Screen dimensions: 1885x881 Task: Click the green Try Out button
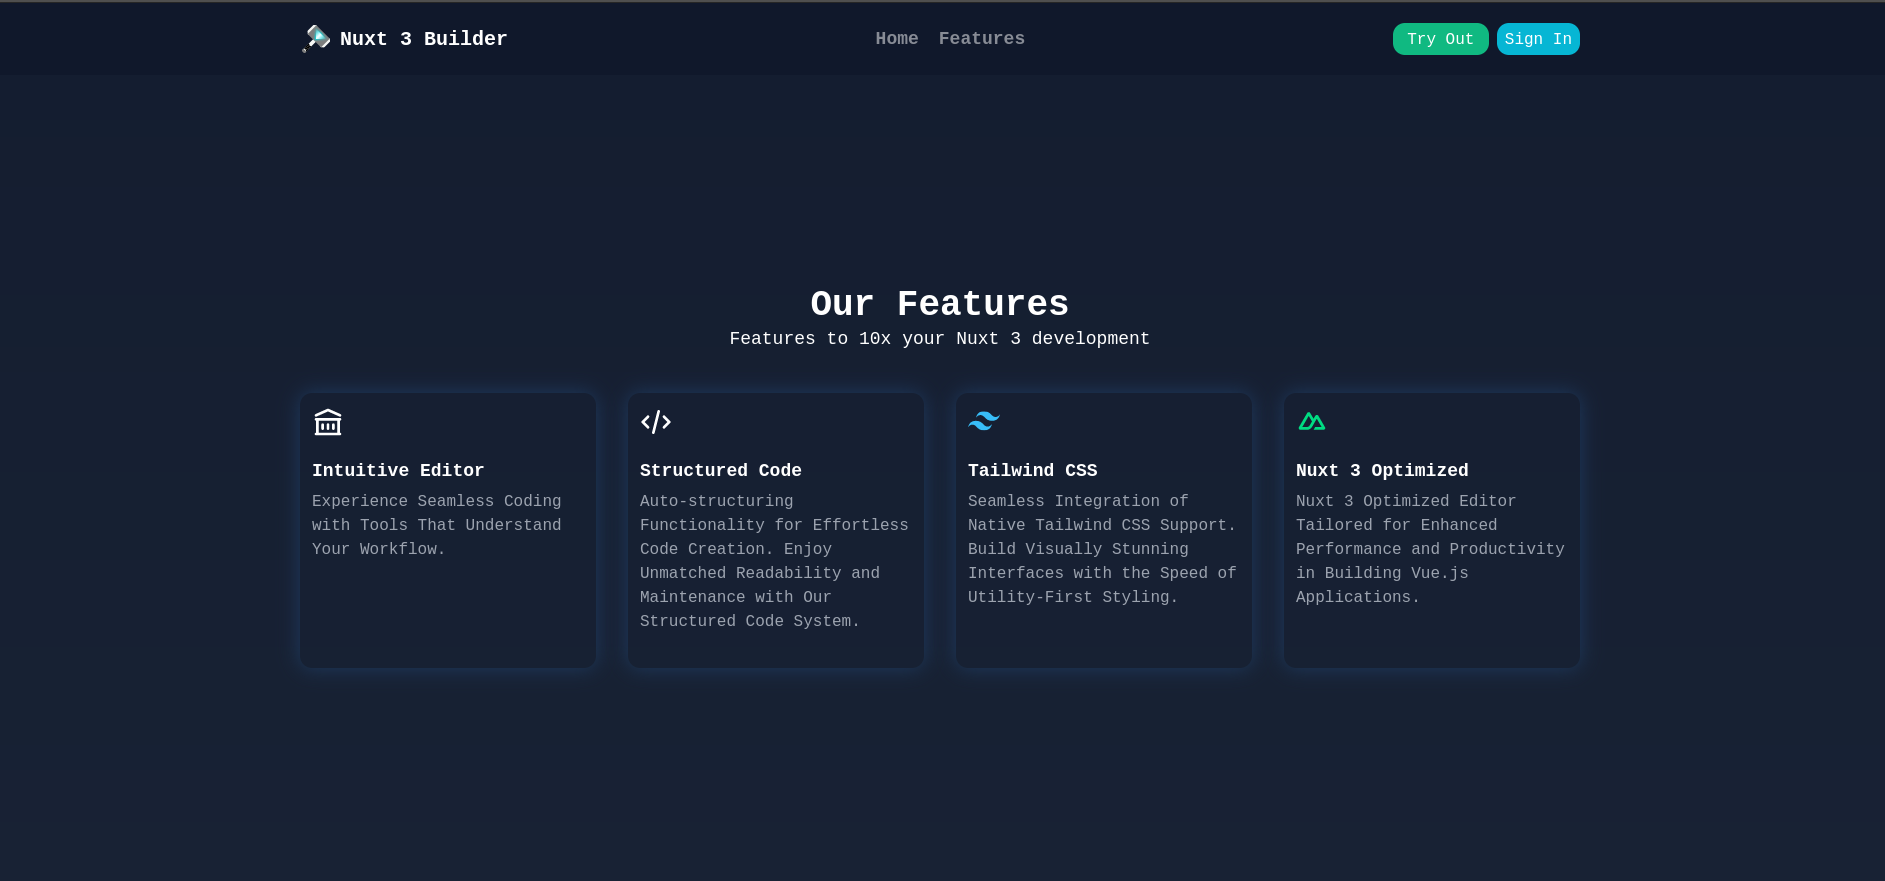tap(1440, 39)
